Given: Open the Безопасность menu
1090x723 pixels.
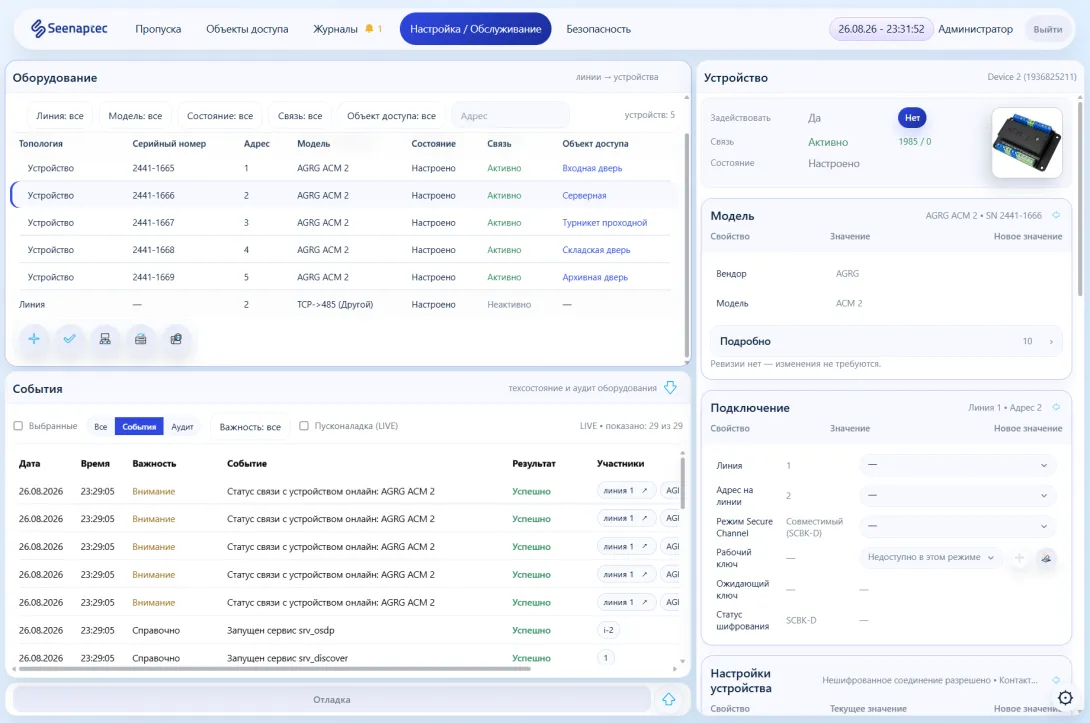Looking at the screenshot, I should coord(599,29).
